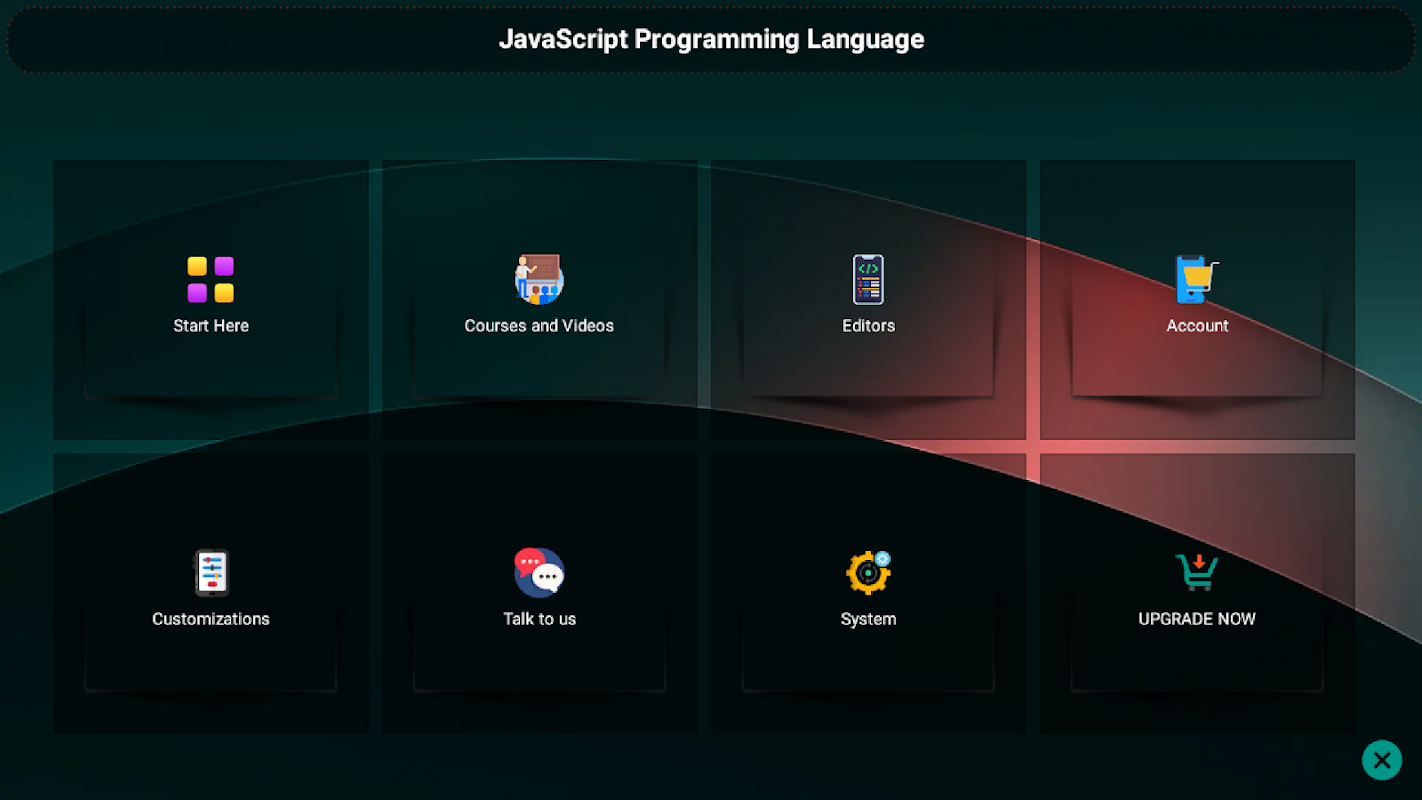Choose the "Customizations" text label
Image resolution: width=1422 pixels, height=800 pixels.
point(211,619)
